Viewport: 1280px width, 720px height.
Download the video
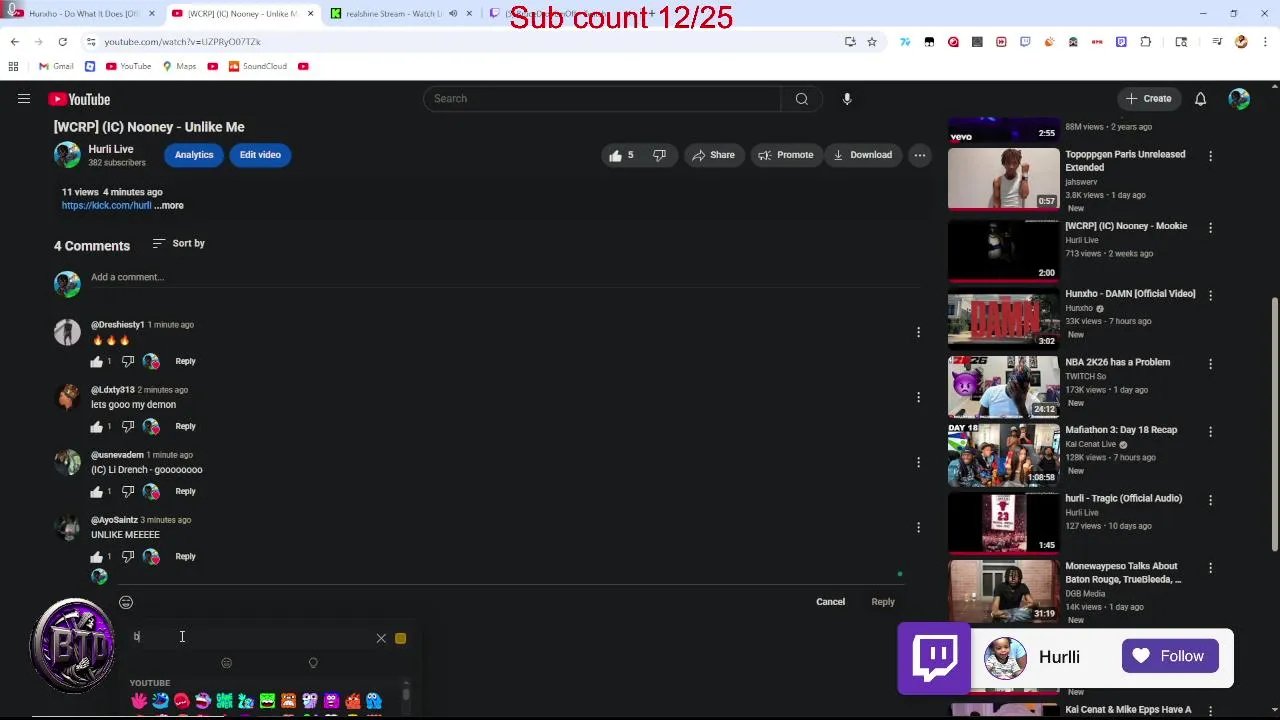tap(862, 155)
